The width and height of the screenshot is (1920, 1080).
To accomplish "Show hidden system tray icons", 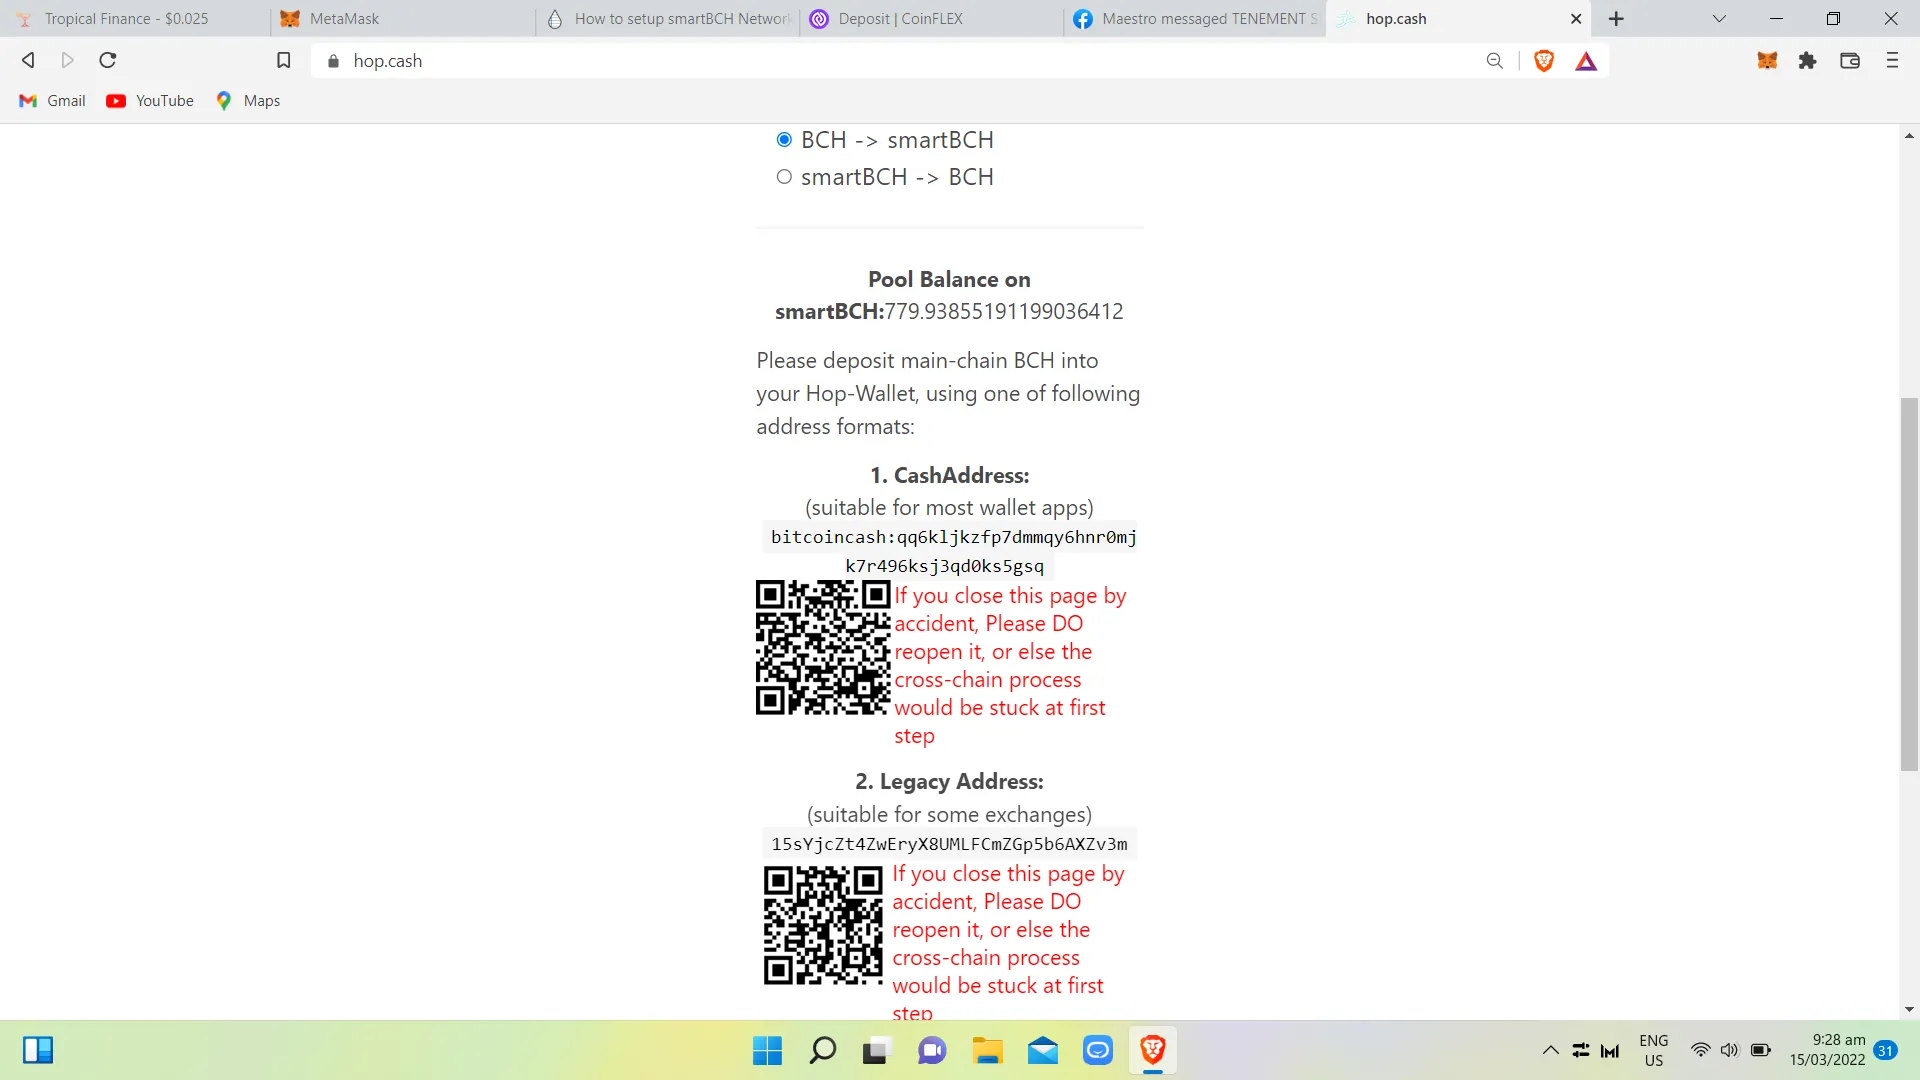I will tap(1550, 1050).
